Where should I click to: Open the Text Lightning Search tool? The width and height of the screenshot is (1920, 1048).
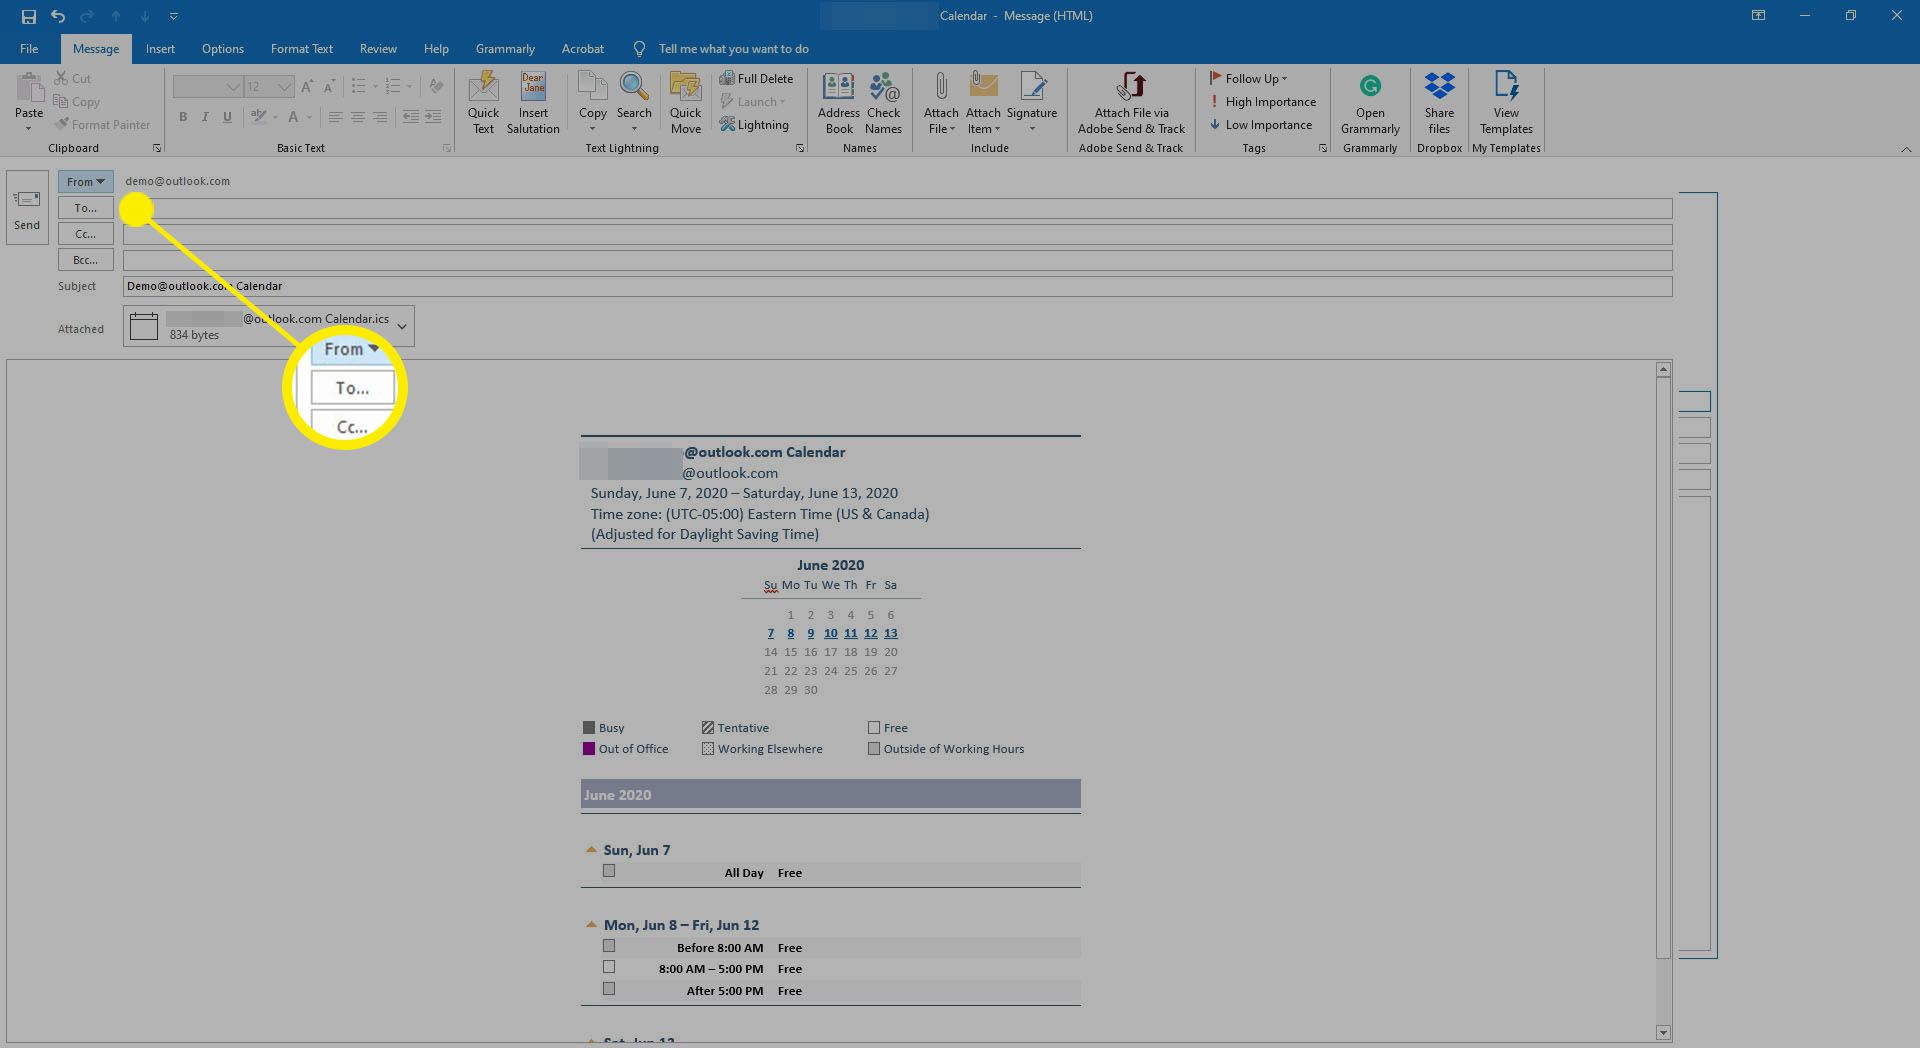[634, 102]
